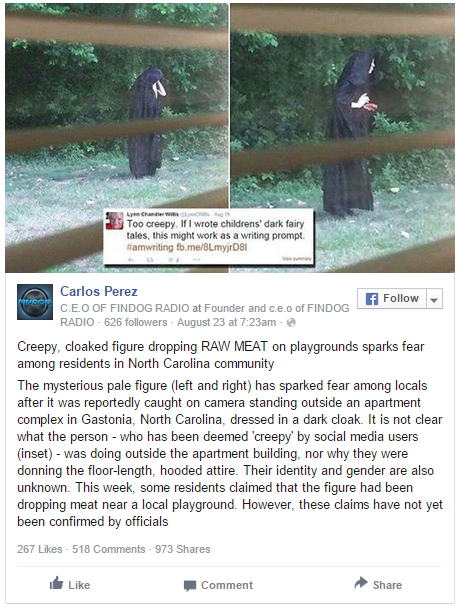Viewport: 459px width, 607px height.
Task: Open the August 23 at 7:23am timestamp
Action: point(226,322)
